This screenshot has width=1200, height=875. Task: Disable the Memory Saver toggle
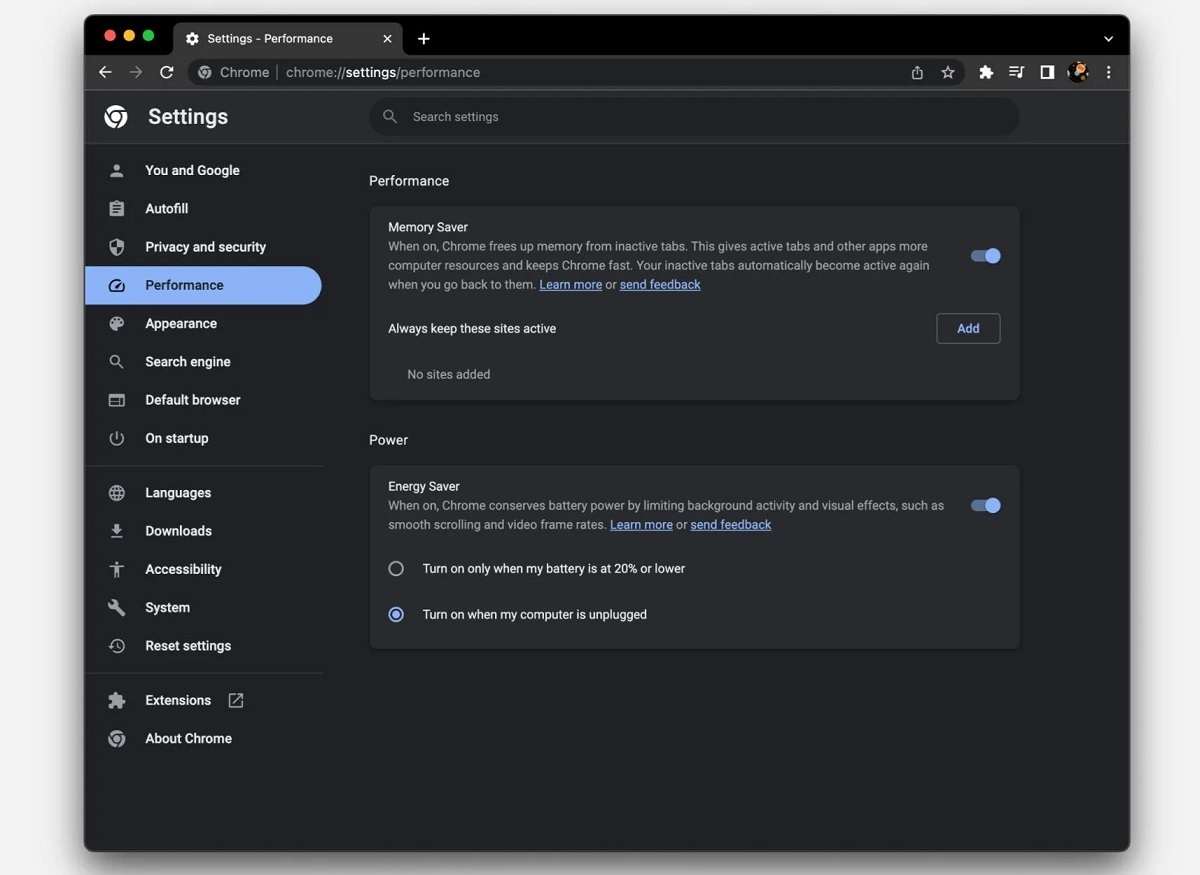(985, 256)
